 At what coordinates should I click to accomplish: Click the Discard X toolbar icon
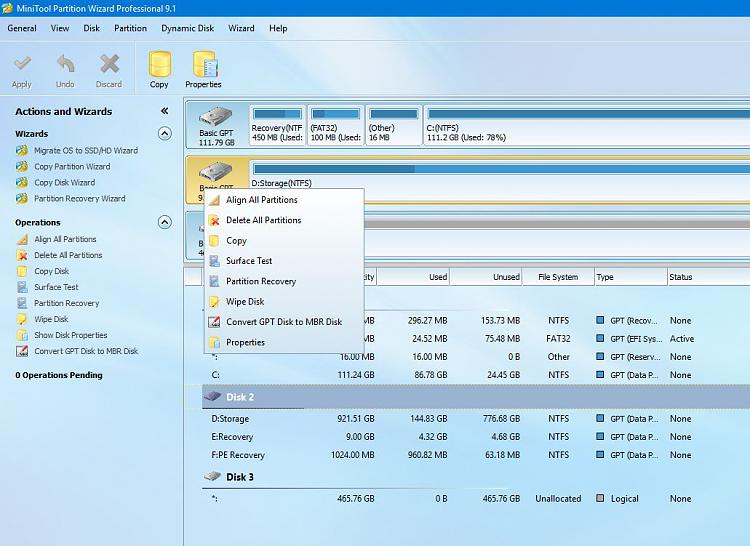[x=109, y=64]
